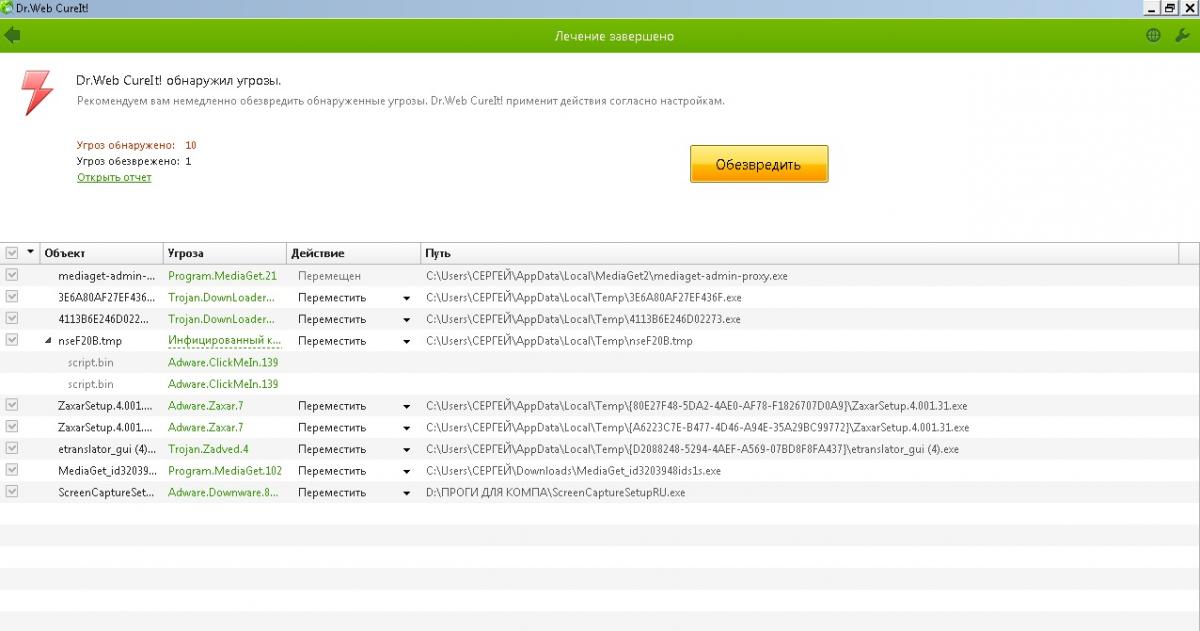Click the Обезвредить button

[759, 164]
